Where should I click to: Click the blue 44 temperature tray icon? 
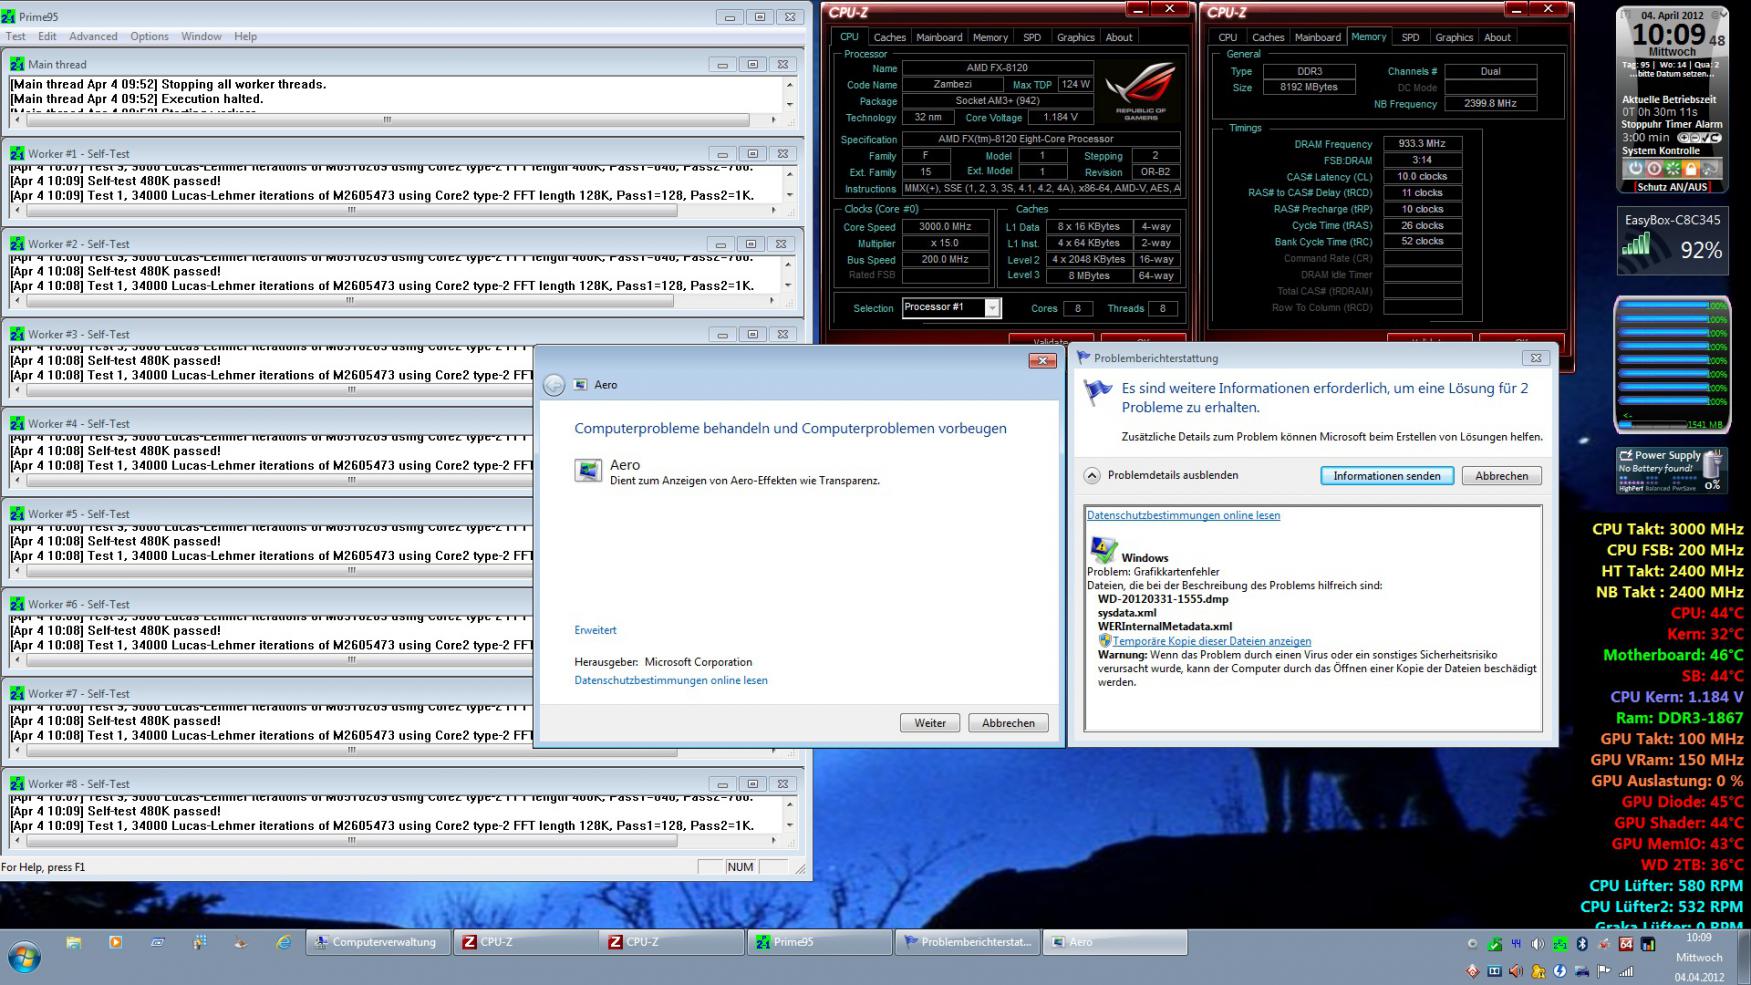[x=1516, y=944]
